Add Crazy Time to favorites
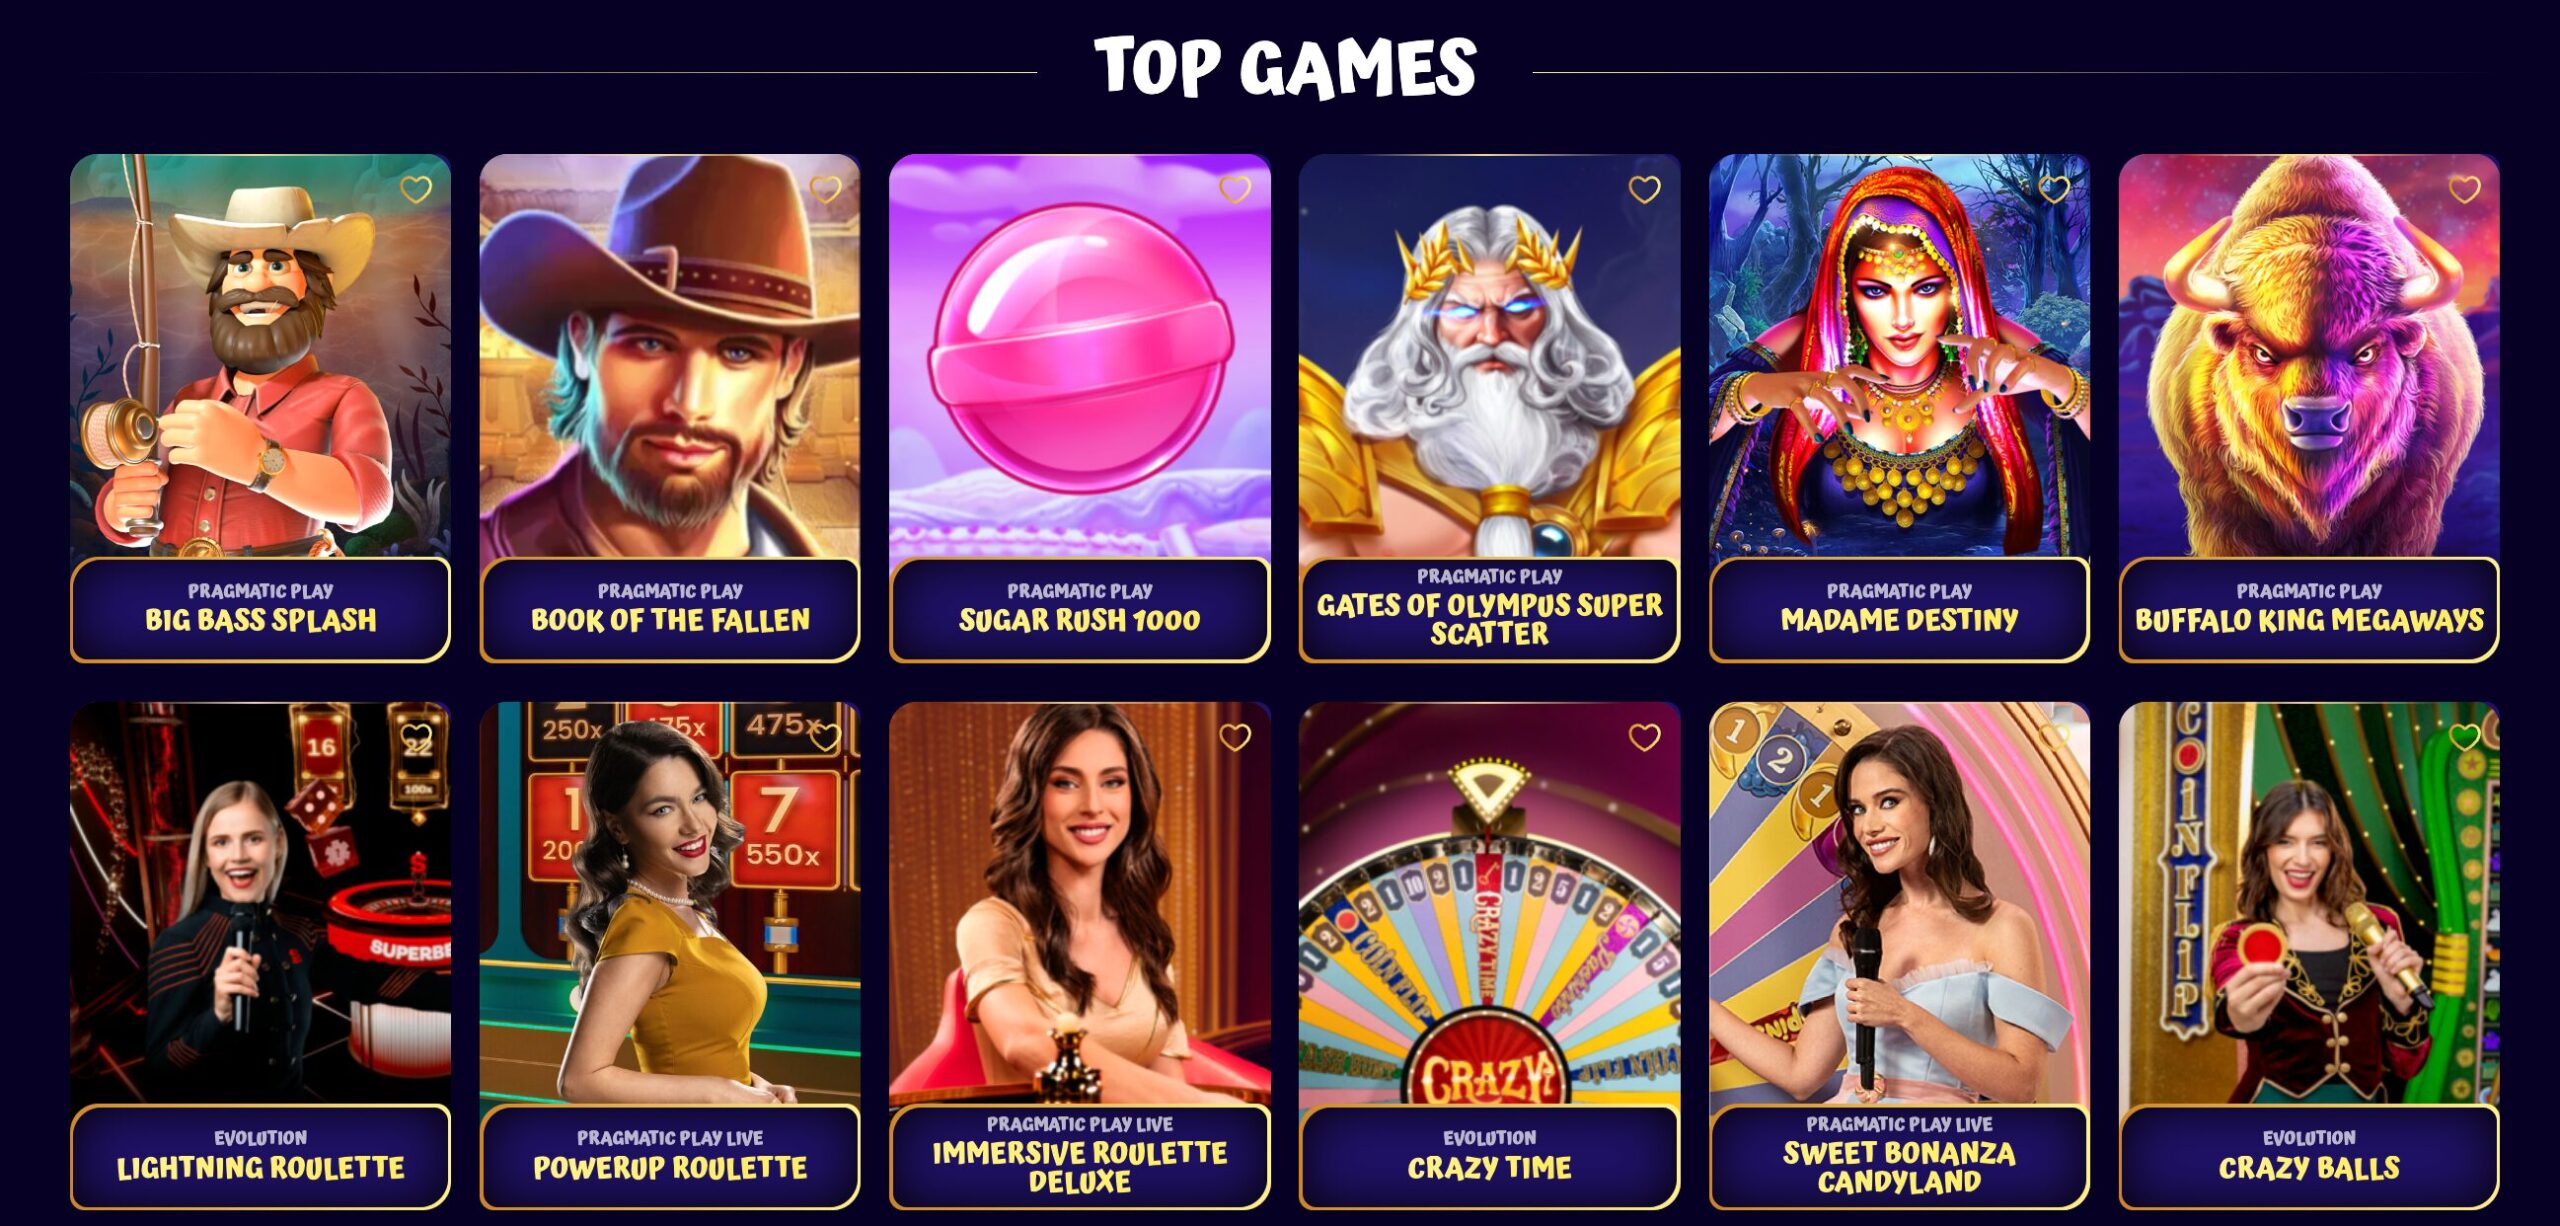This screenshot has width=2560, height=1226. tap(1645, 737)
